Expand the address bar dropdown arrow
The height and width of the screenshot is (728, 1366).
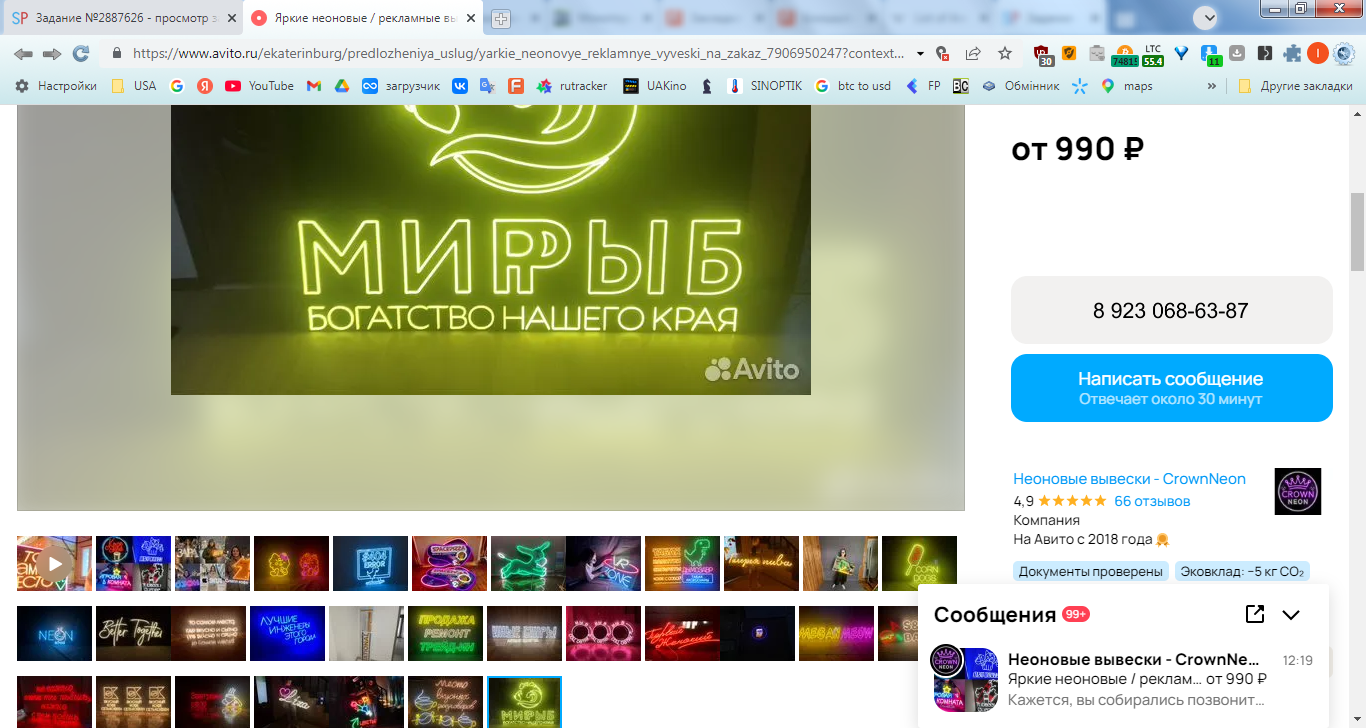pyautogui.click(x=921, y=54)
